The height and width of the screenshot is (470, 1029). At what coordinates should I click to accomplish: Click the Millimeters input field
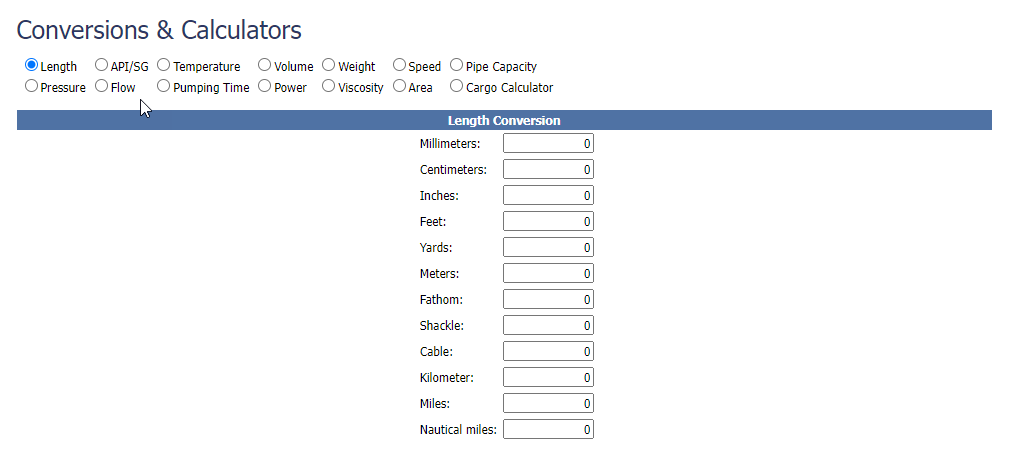click(x=548, y=144)
